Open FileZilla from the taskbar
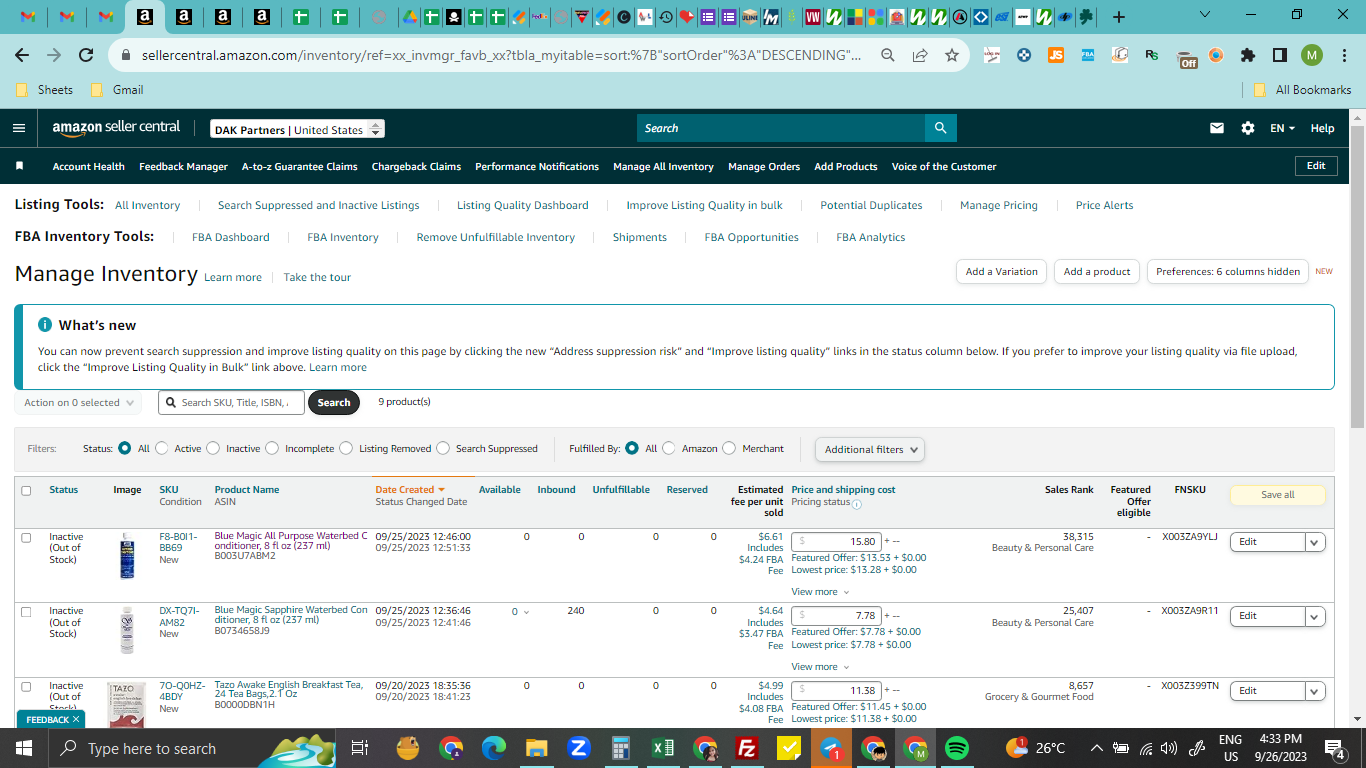The width and height of the screenshot is (1366, 768). point(745,748)
